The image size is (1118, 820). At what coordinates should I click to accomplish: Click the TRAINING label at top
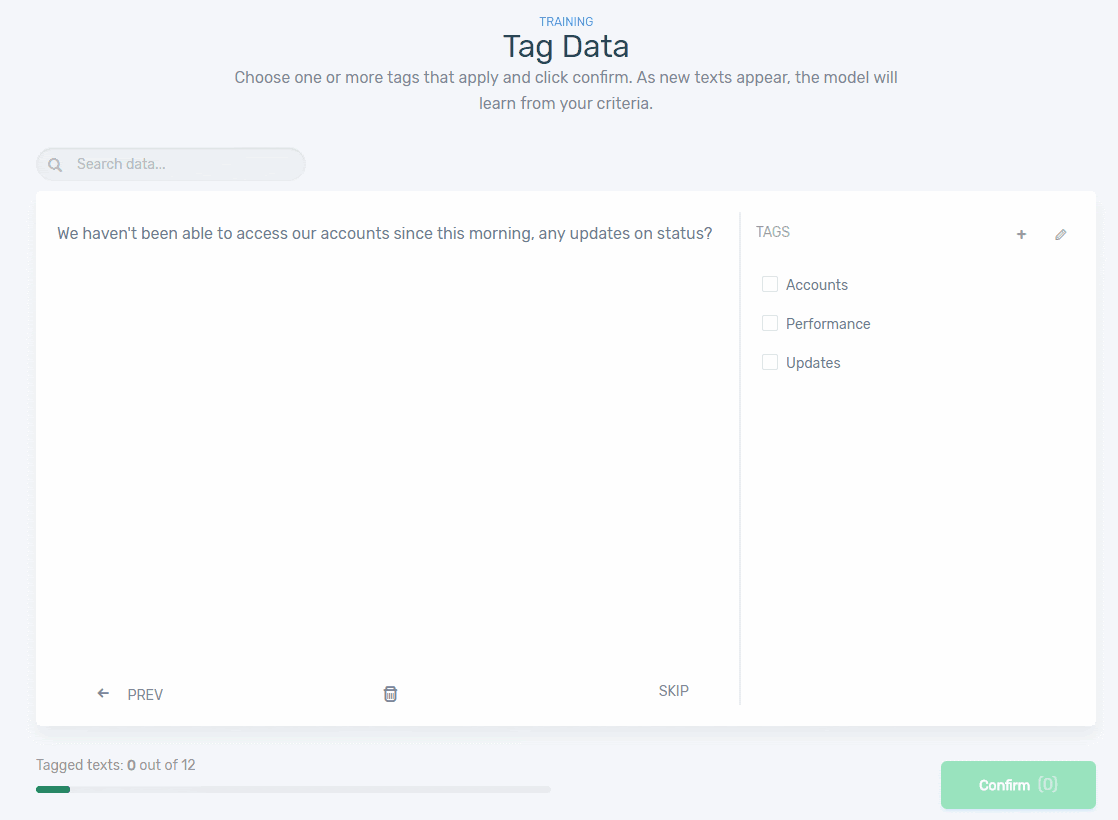[x=566, y=22]
